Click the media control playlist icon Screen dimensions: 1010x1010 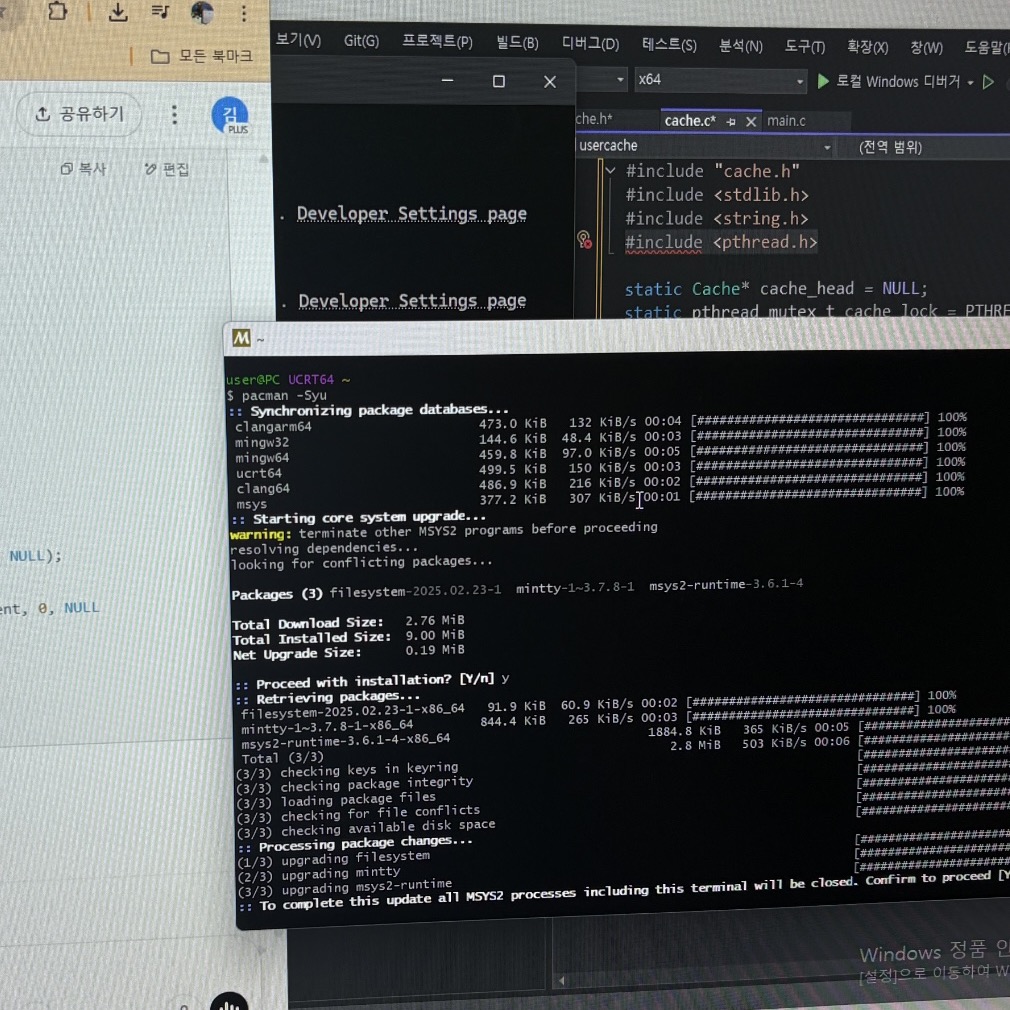click(x=160, y=12)
